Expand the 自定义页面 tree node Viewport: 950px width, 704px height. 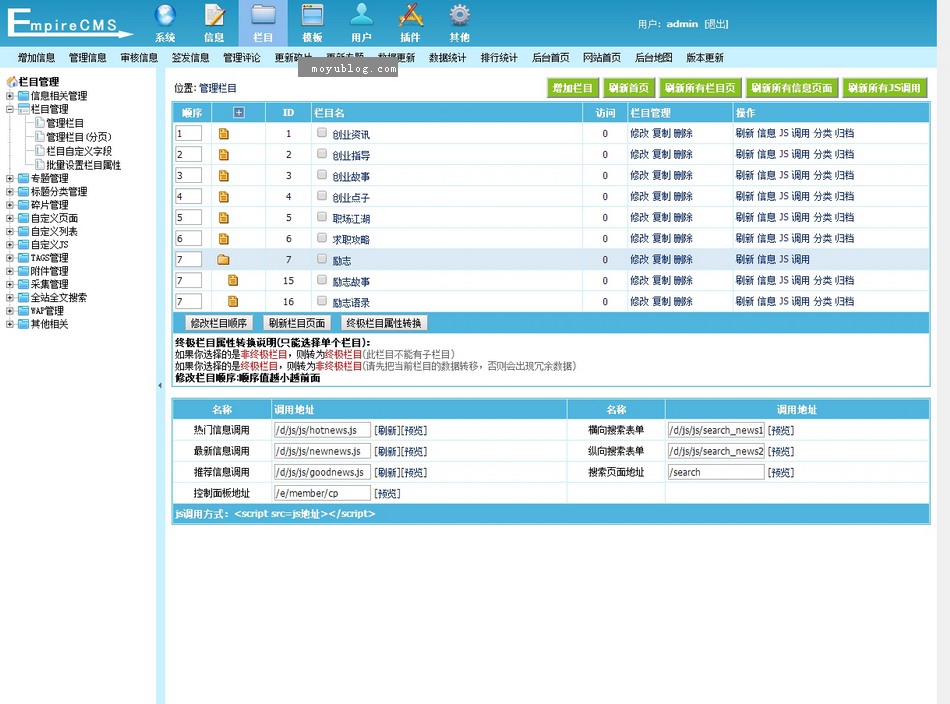10,218
